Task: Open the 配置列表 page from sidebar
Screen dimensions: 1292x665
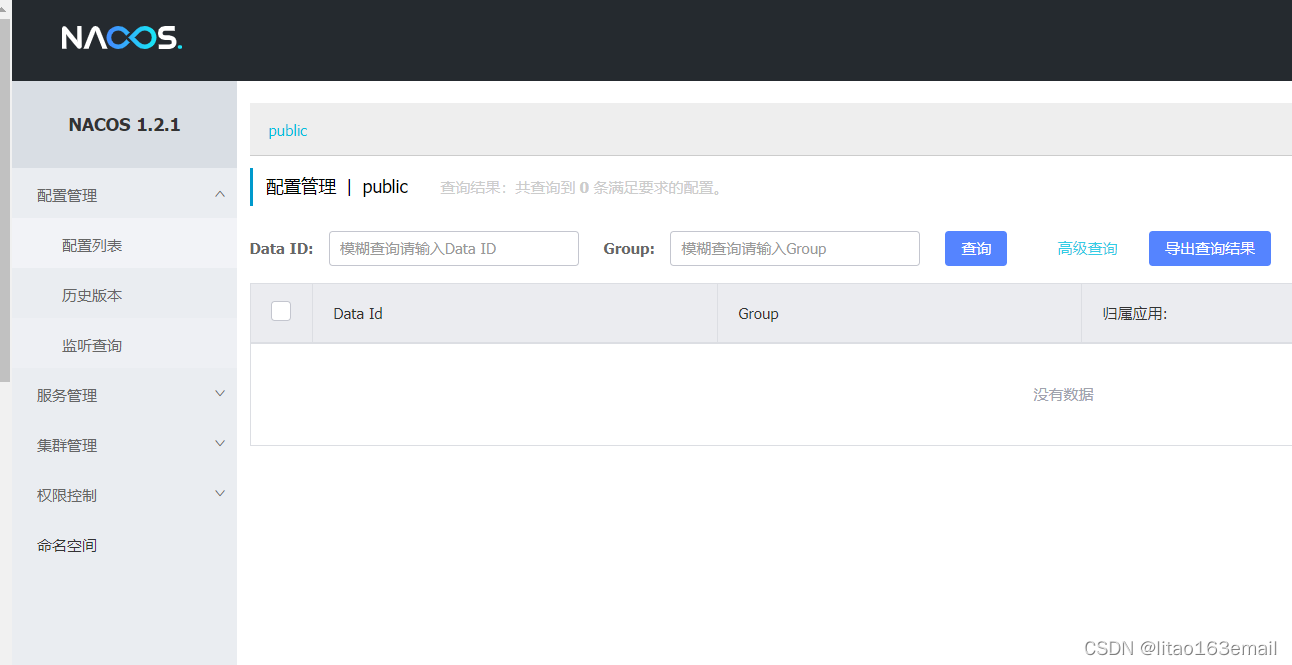Action: [x=90, y=244]
